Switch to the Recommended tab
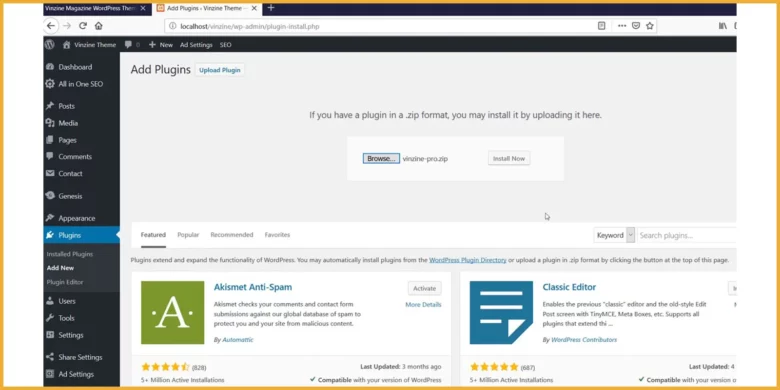 tap(232, 235)
